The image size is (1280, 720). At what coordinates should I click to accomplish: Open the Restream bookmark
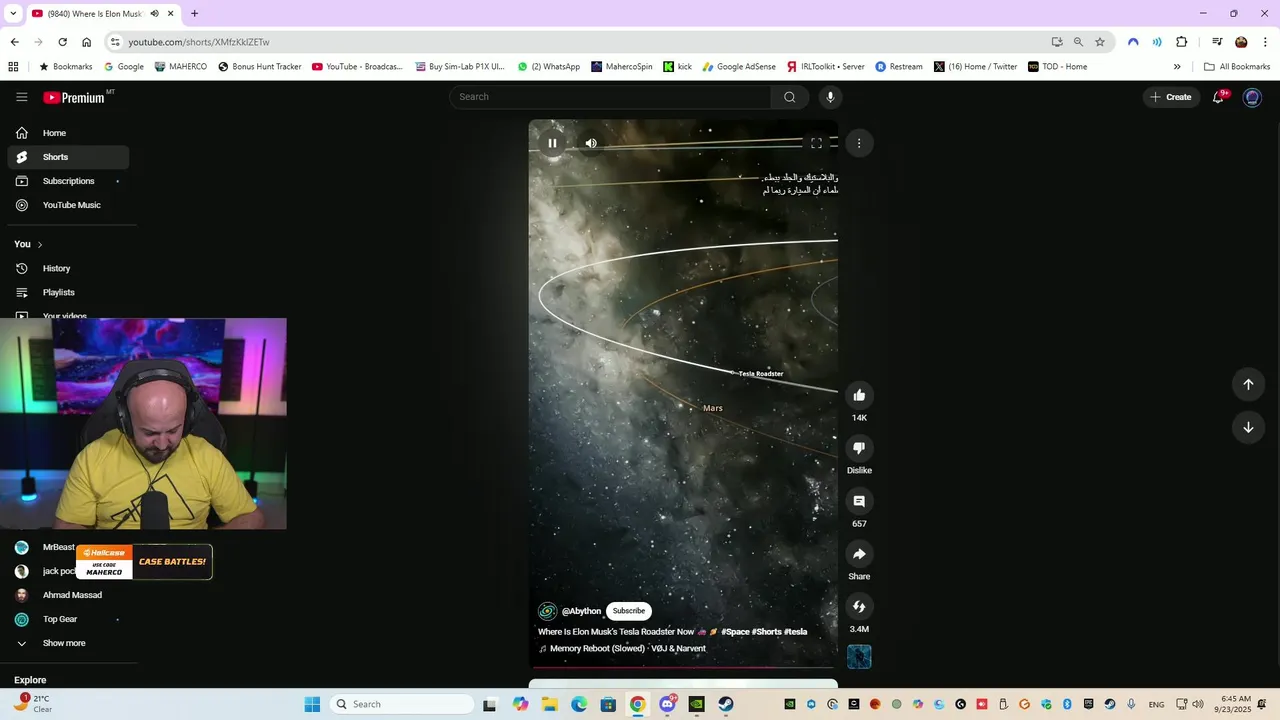pos(899,67)
